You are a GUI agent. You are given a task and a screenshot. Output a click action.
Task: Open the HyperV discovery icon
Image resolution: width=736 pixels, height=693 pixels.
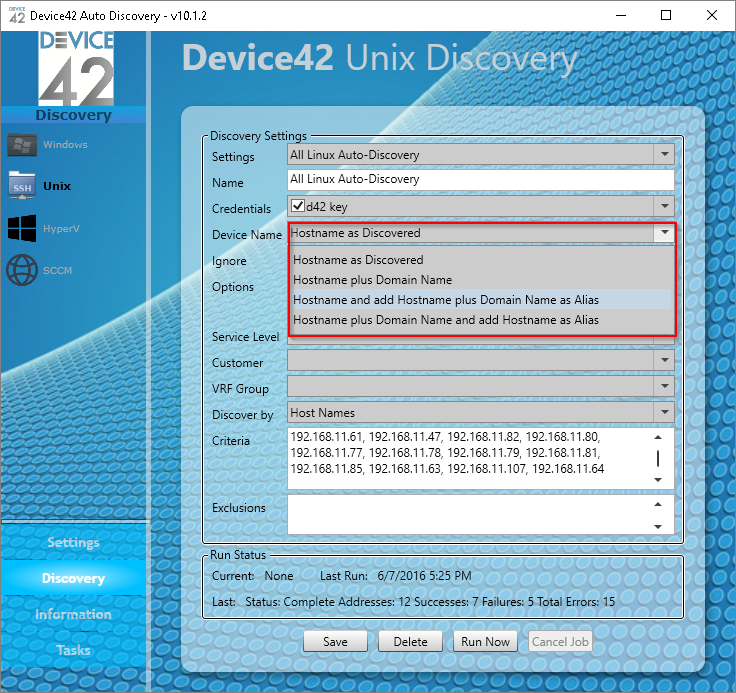tap(22, 228)
